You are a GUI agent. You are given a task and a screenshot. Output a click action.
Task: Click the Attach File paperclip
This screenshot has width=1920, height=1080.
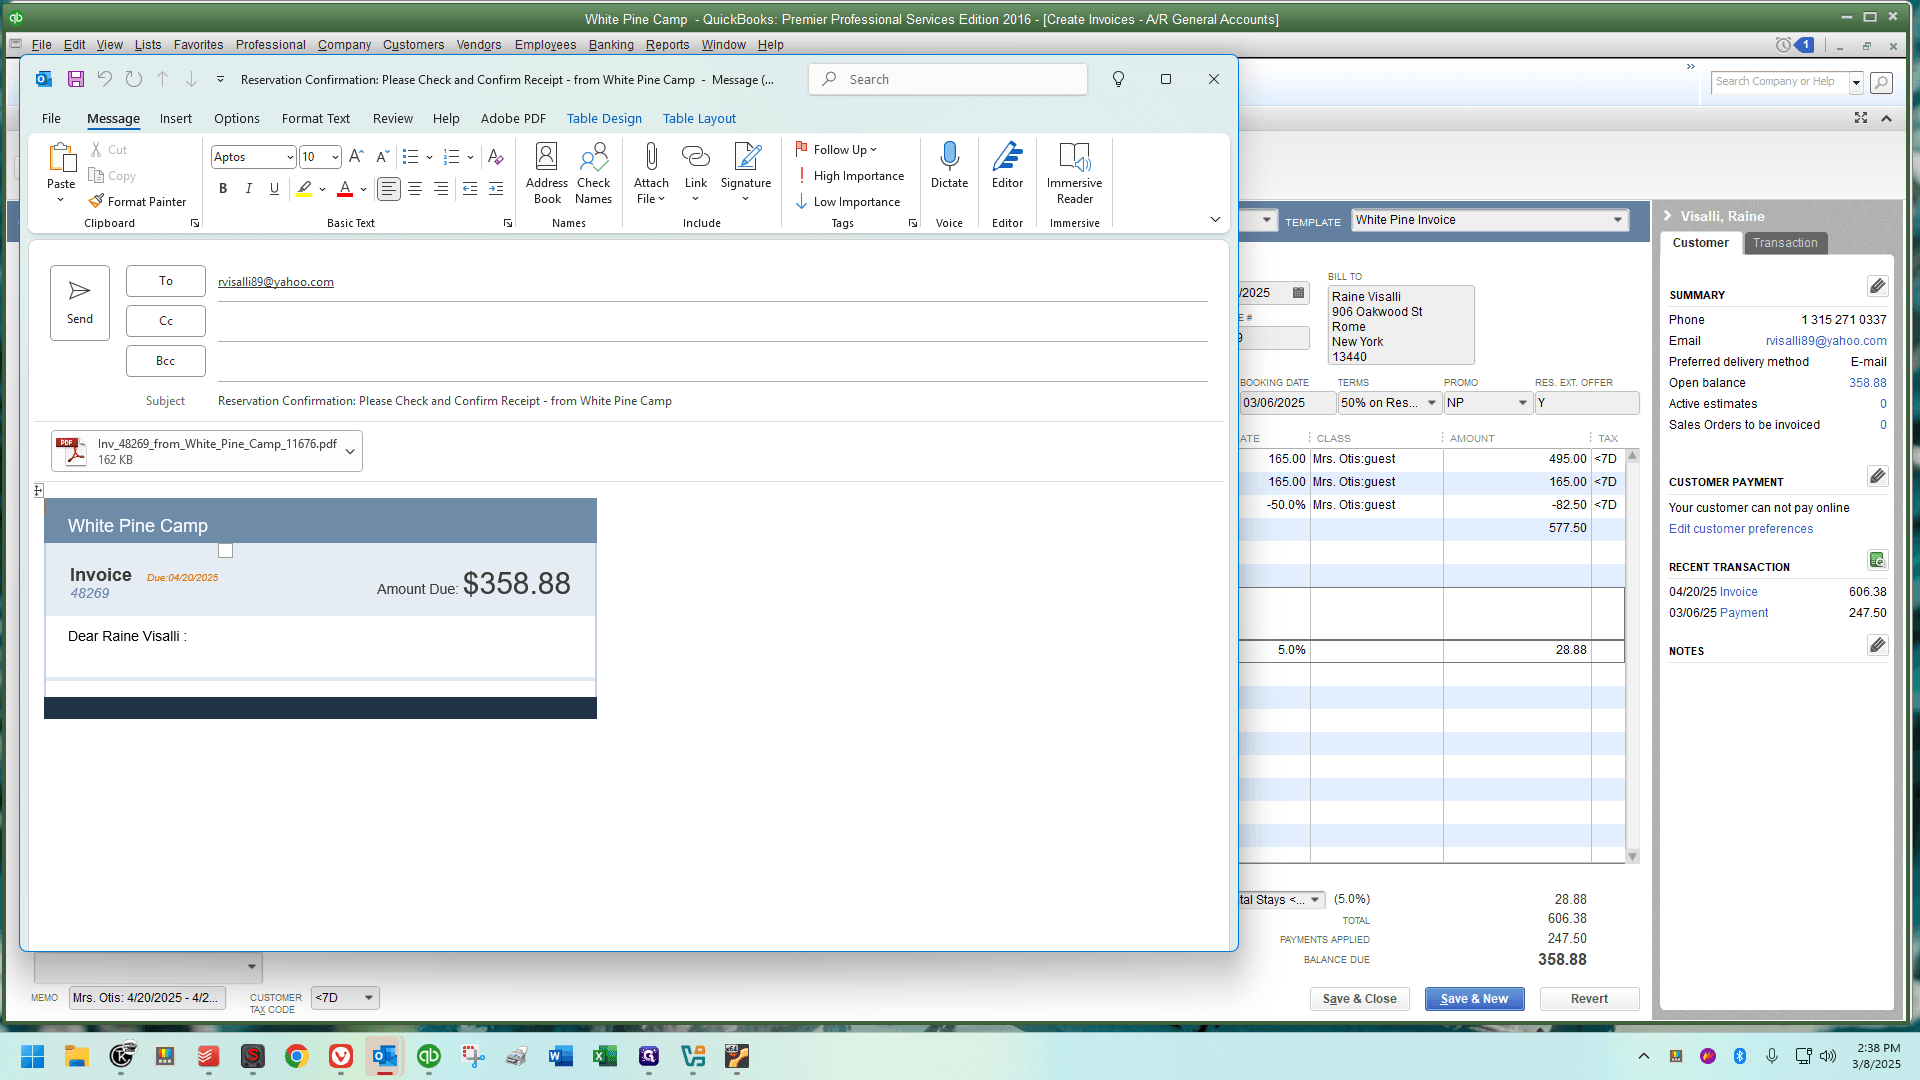(x=651, y=173)
